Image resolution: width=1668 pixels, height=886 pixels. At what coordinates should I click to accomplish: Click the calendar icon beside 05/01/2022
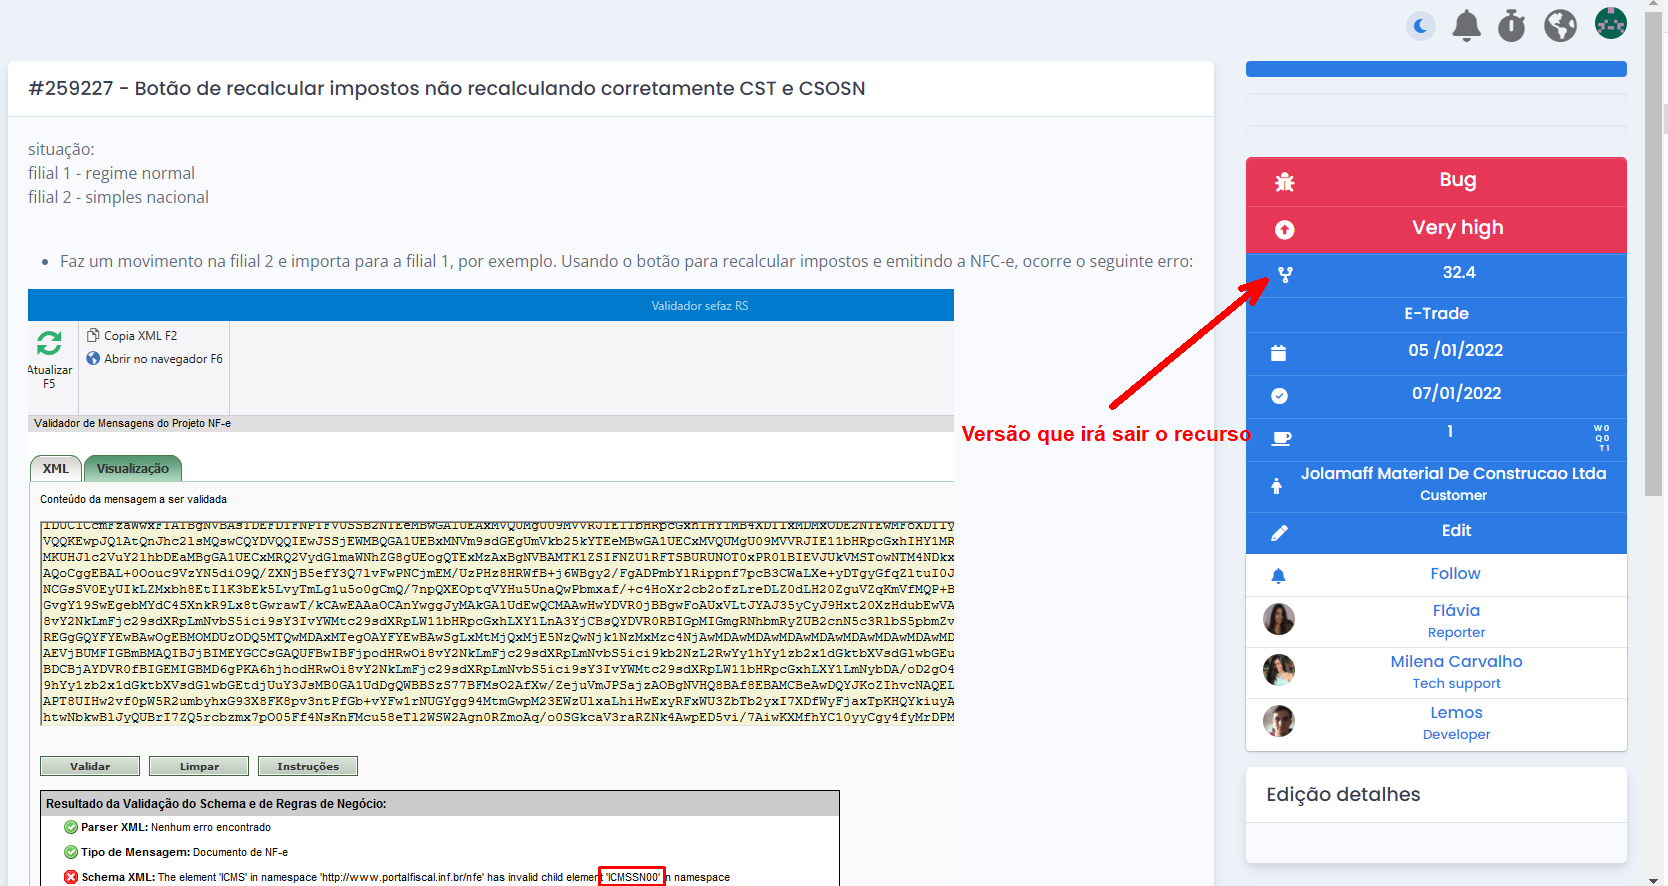point(1278,353)
